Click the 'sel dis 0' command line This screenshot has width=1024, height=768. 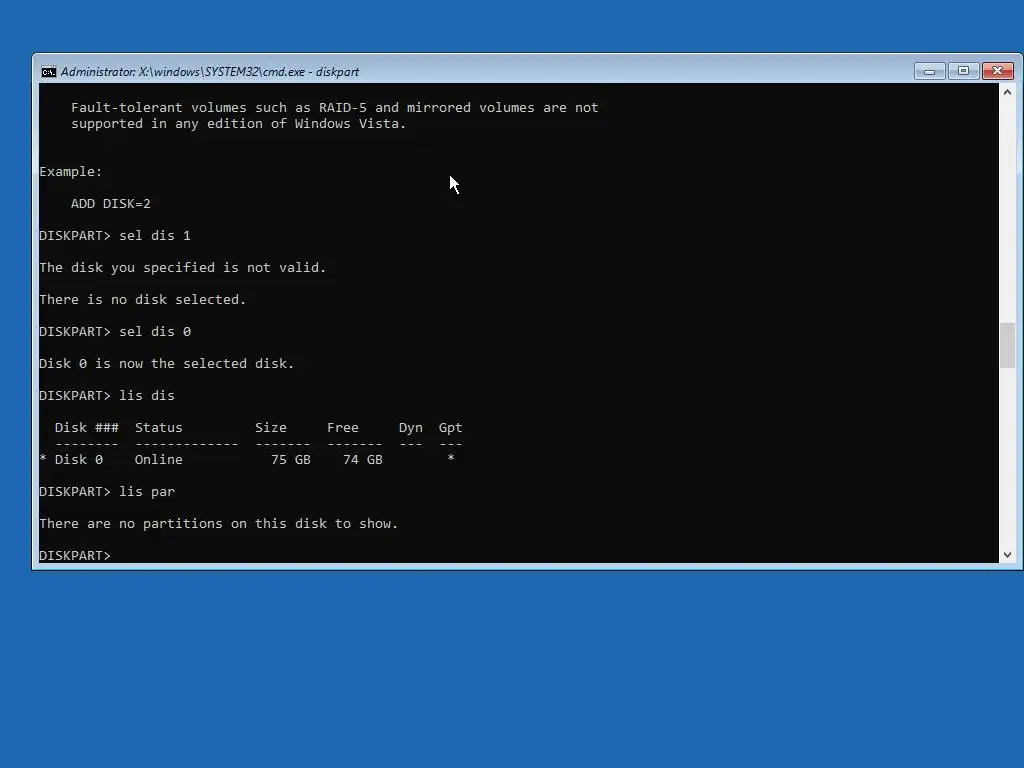point(115,332)
